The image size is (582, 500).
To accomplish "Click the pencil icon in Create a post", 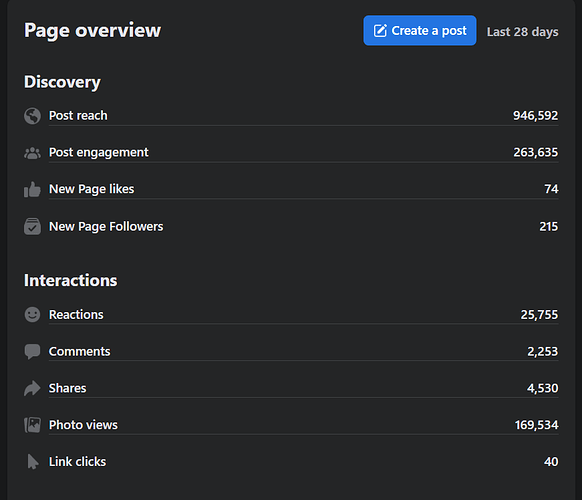I will point(380,30).
